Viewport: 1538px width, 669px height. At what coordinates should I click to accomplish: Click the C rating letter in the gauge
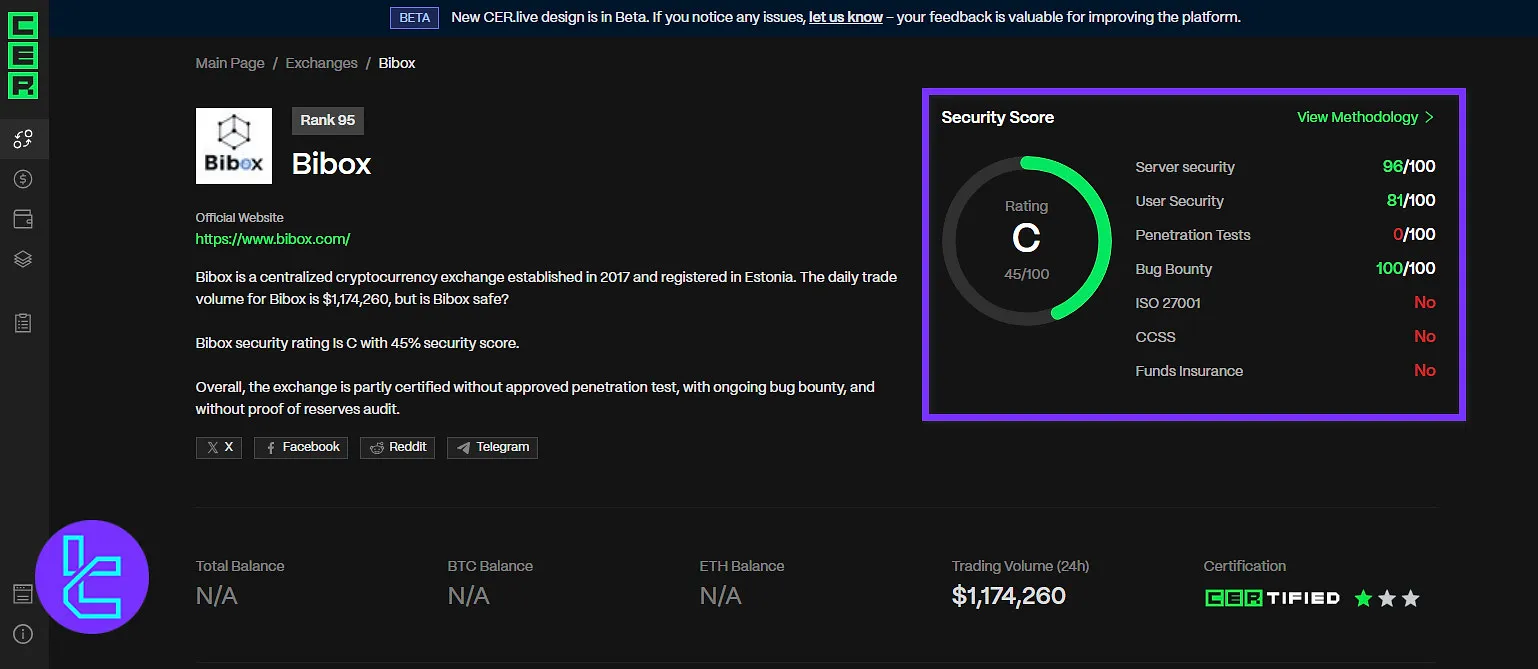1027,239
